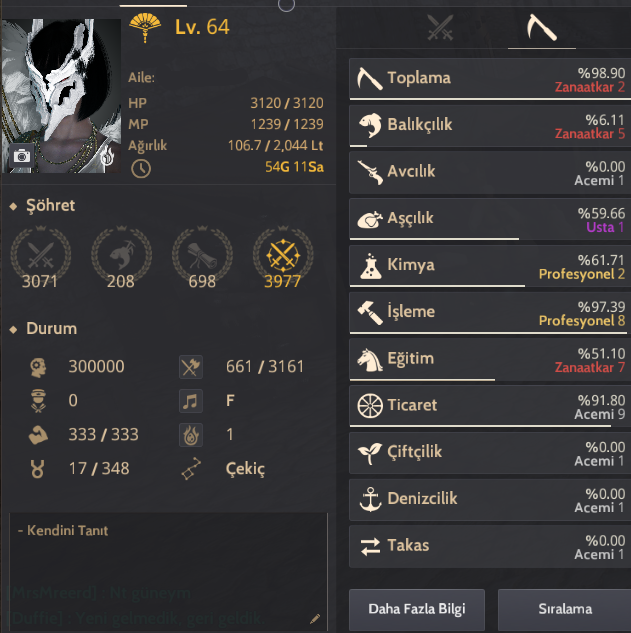
Task: Select the combat fame badge showing 3071
Action: (40, 258)
